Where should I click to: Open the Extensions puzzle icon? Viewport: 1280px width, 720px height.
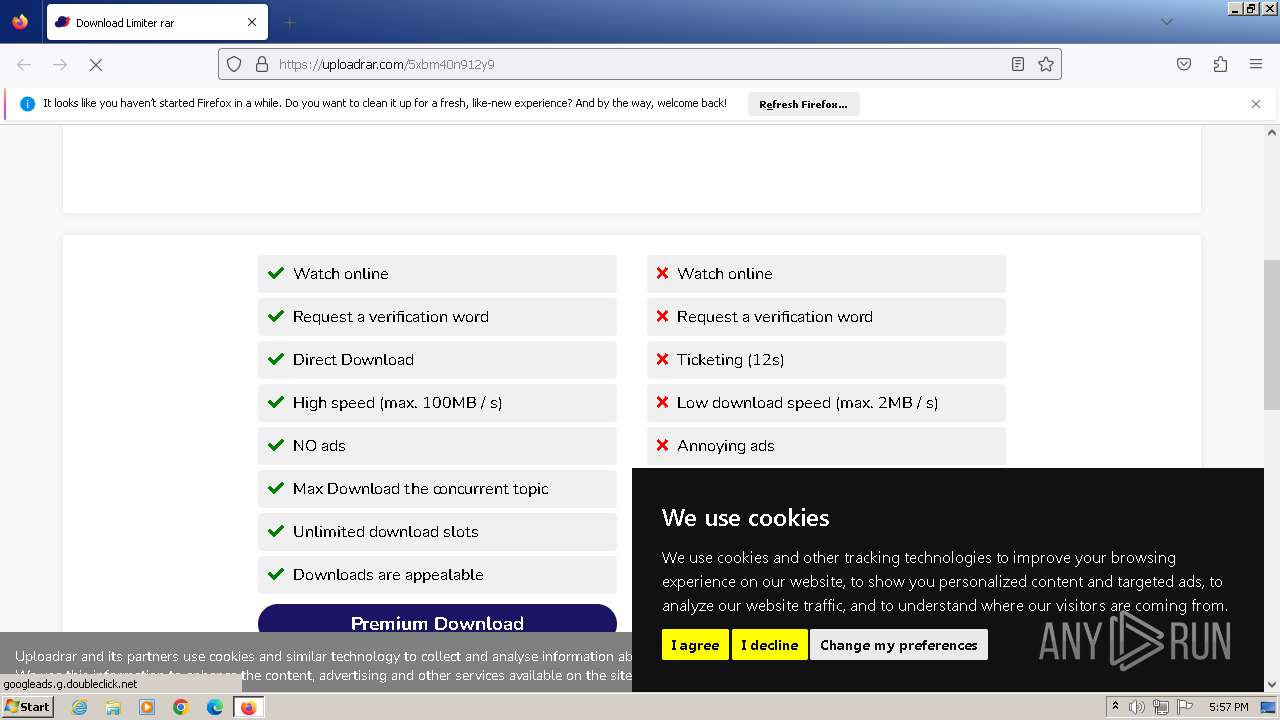(1220, 64)
